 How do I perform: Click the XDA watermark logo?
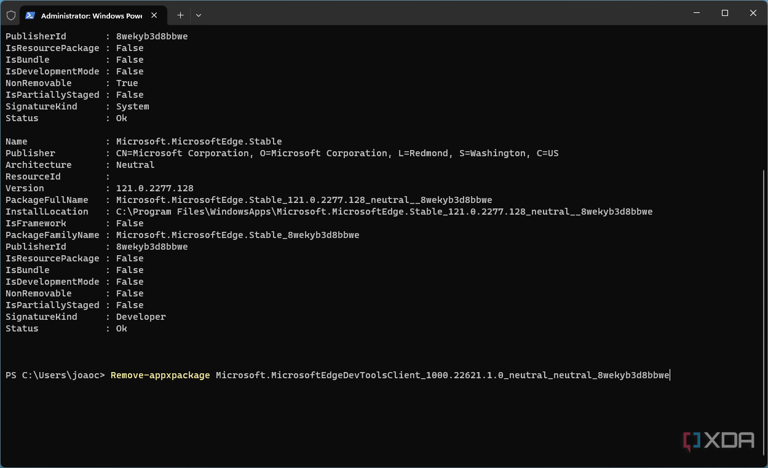click(x=719, y=441)
